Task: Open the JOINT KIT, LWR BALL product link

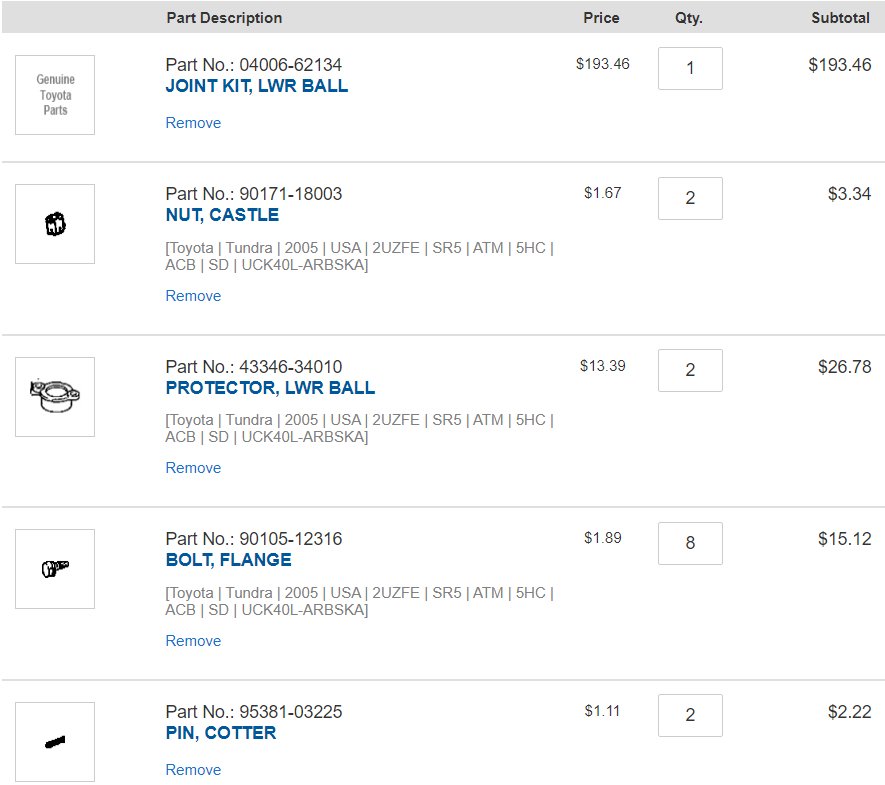Action: point(257,86)
